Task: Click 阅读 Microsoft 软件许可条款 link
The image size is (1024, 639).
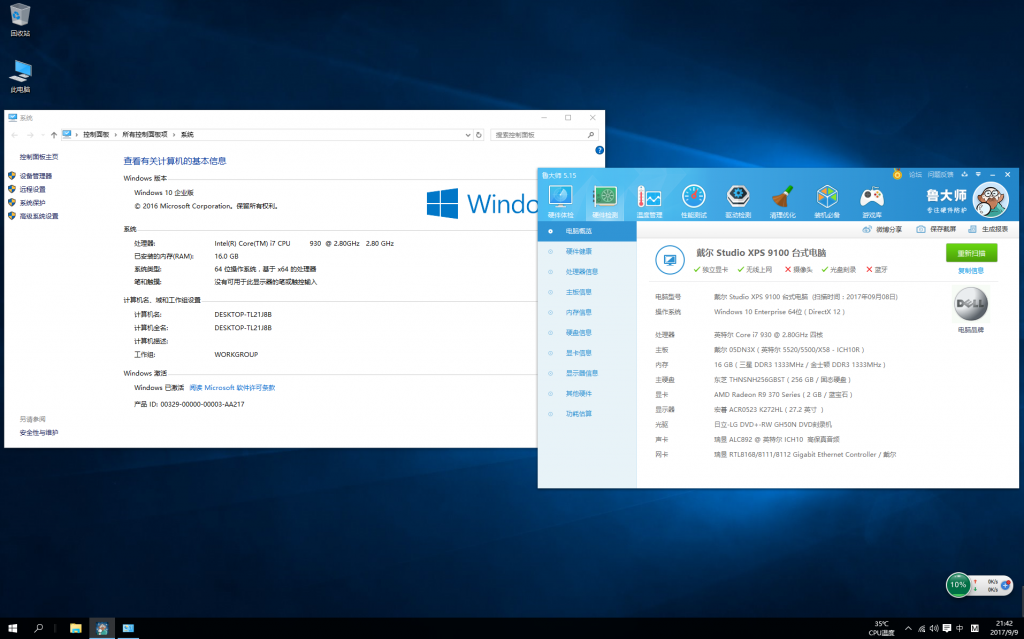Action: click(x=232, y=387)
